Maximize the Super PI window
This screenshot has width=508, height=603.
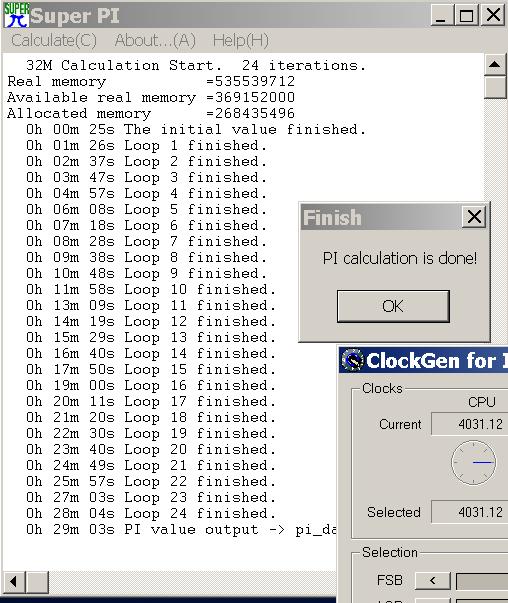(x=466, y=15)
